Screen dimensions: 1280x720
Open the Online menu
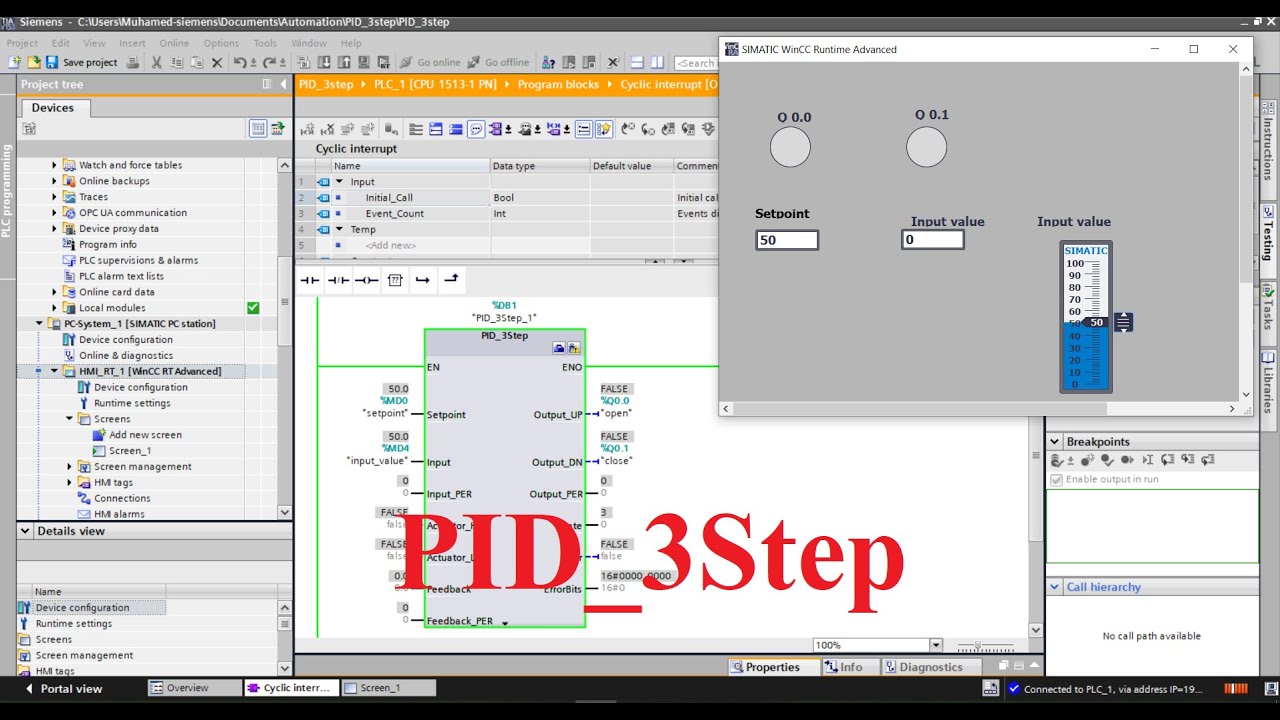[174, 43]
